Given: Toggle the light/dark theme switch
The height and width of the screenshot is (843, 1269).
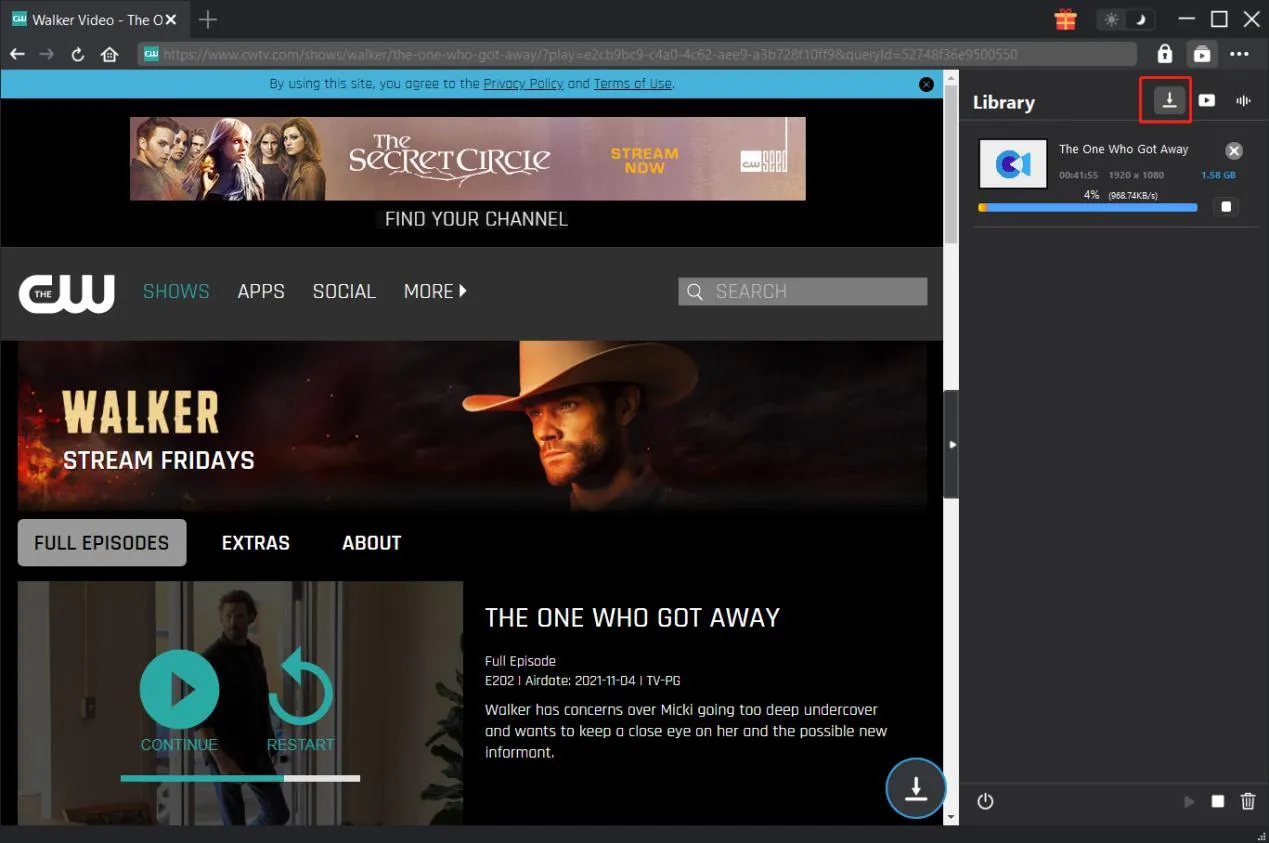Looking at the screenshot, I should click(1125, 19).
